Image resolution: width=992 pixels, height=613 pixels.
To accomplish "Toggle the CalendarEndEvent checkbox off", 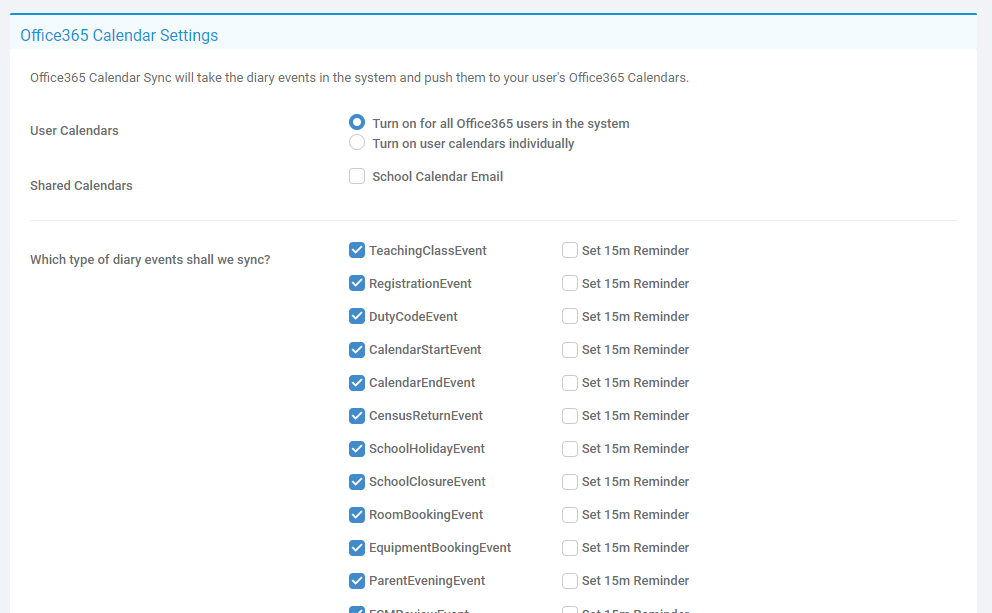I will pyautogui.click(x=357, y=383).
